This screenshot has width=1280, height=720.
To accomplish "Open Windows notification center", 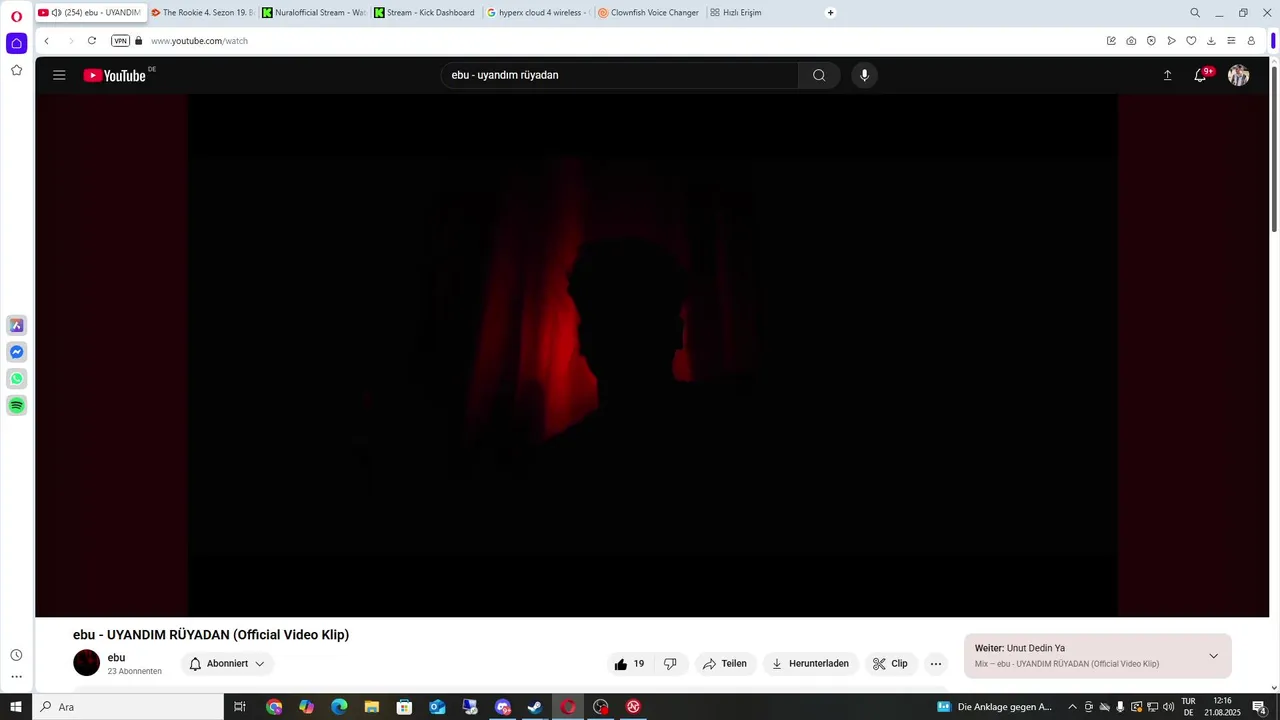I will click(x=1260, y=707).
